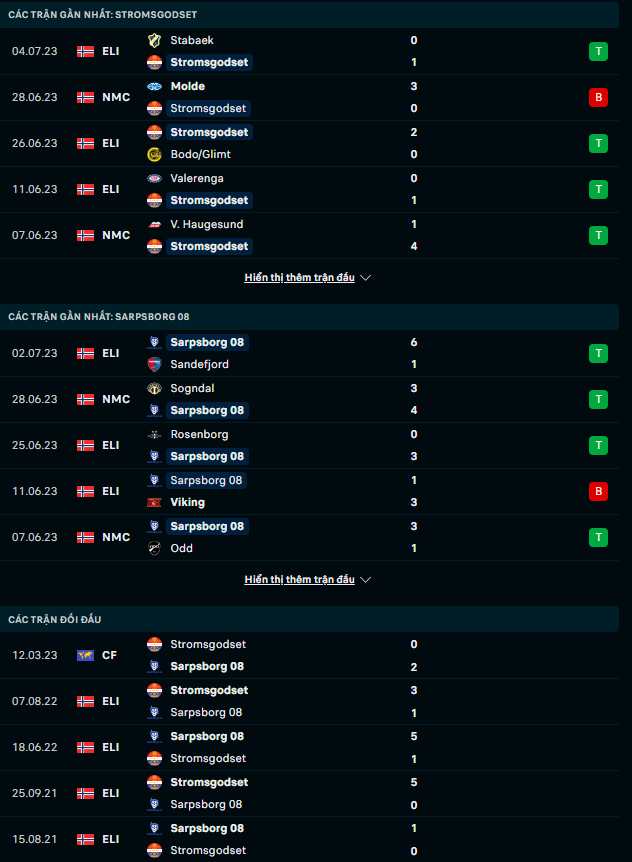The image size is (632, 862).
Task: Expand more Sarpsborg 08 matches with the chevron
Action: (366, 580)
